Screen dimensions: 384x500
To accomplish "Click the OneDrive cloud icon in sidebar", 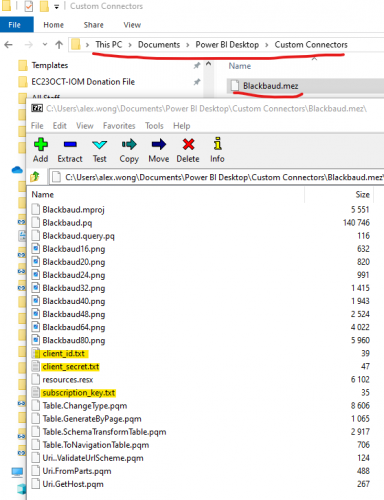I will 17,170.
